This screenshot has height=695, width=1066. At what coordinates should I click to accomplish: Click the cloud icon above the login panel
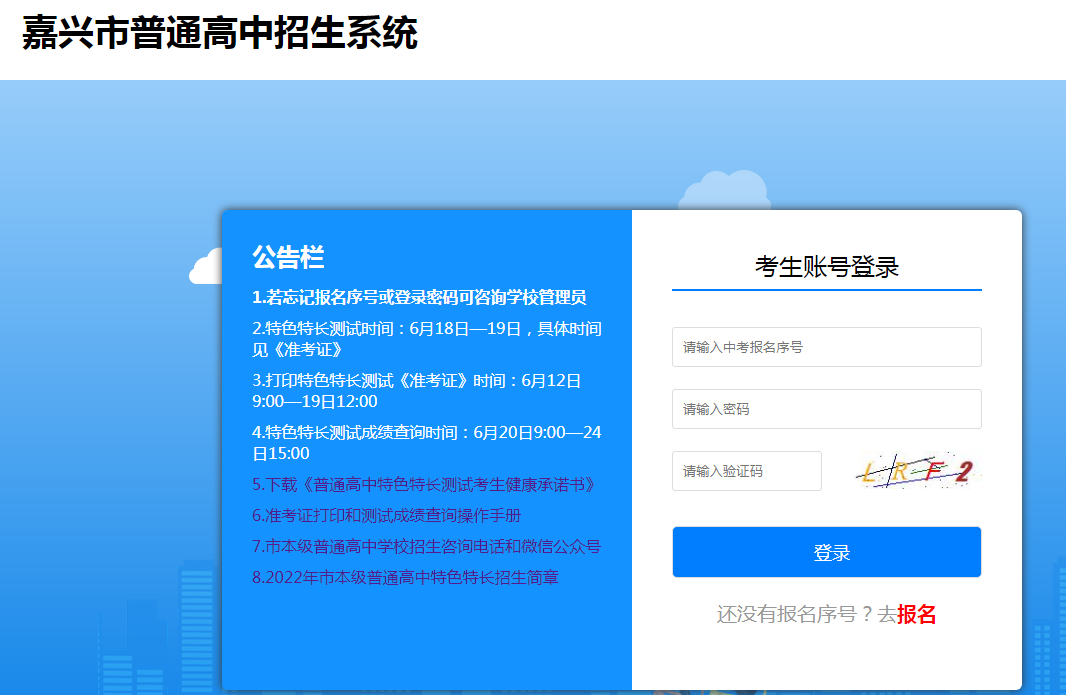[724, 191]
